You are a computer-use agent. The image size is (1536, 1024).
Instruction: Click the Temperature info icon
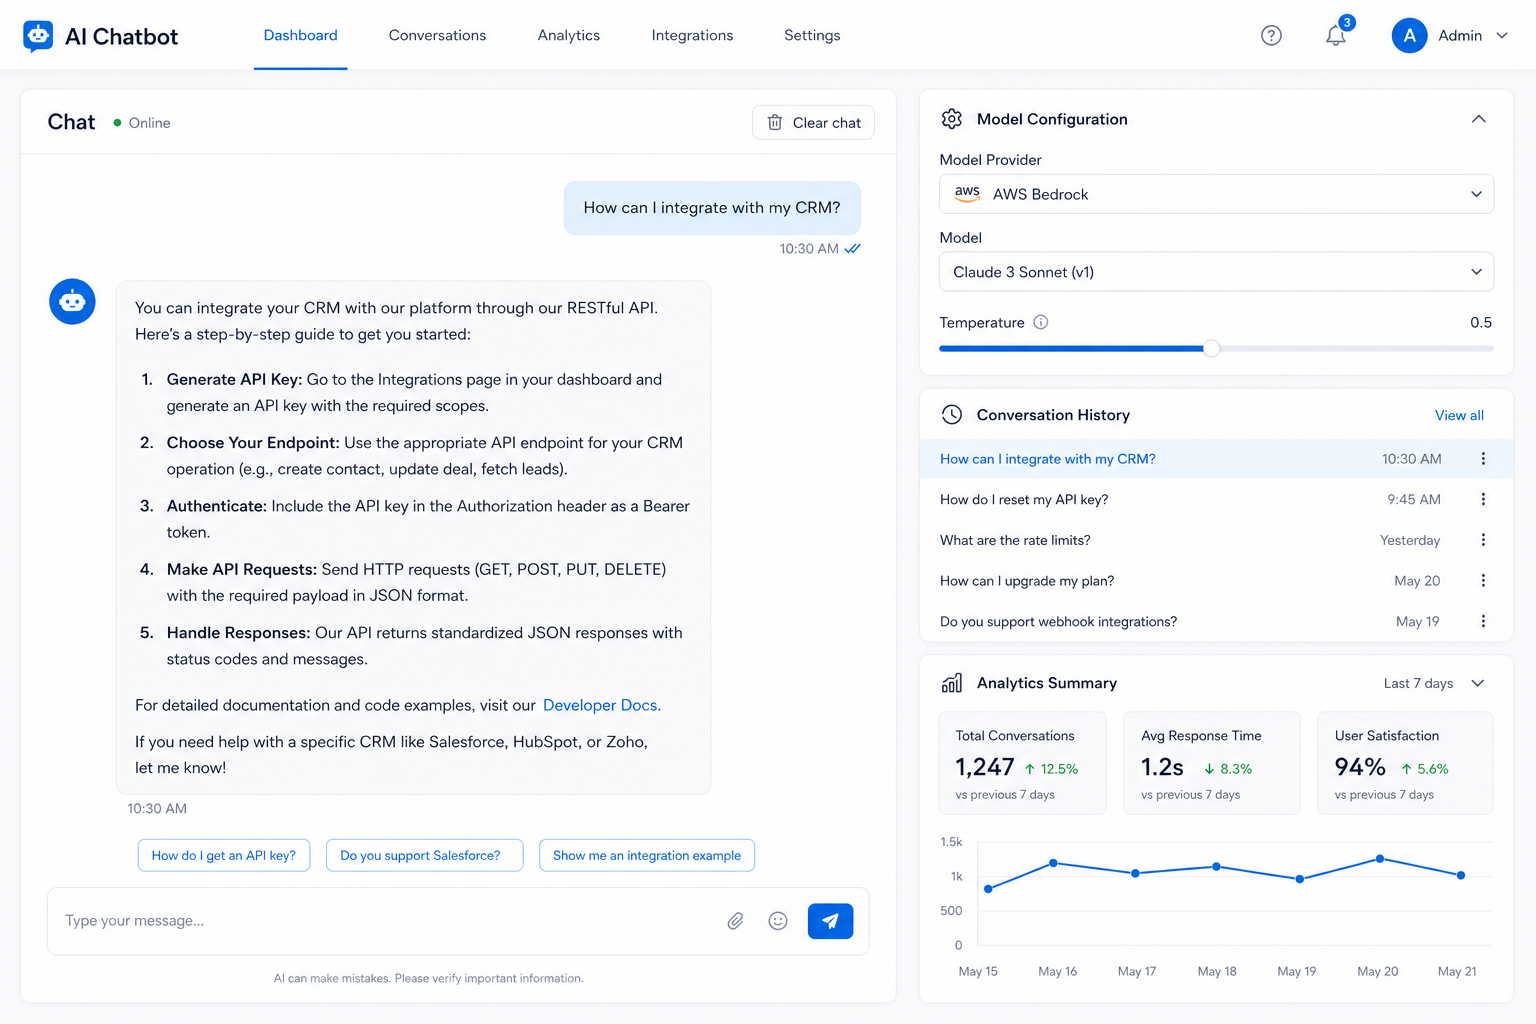tap(1041, 322)
